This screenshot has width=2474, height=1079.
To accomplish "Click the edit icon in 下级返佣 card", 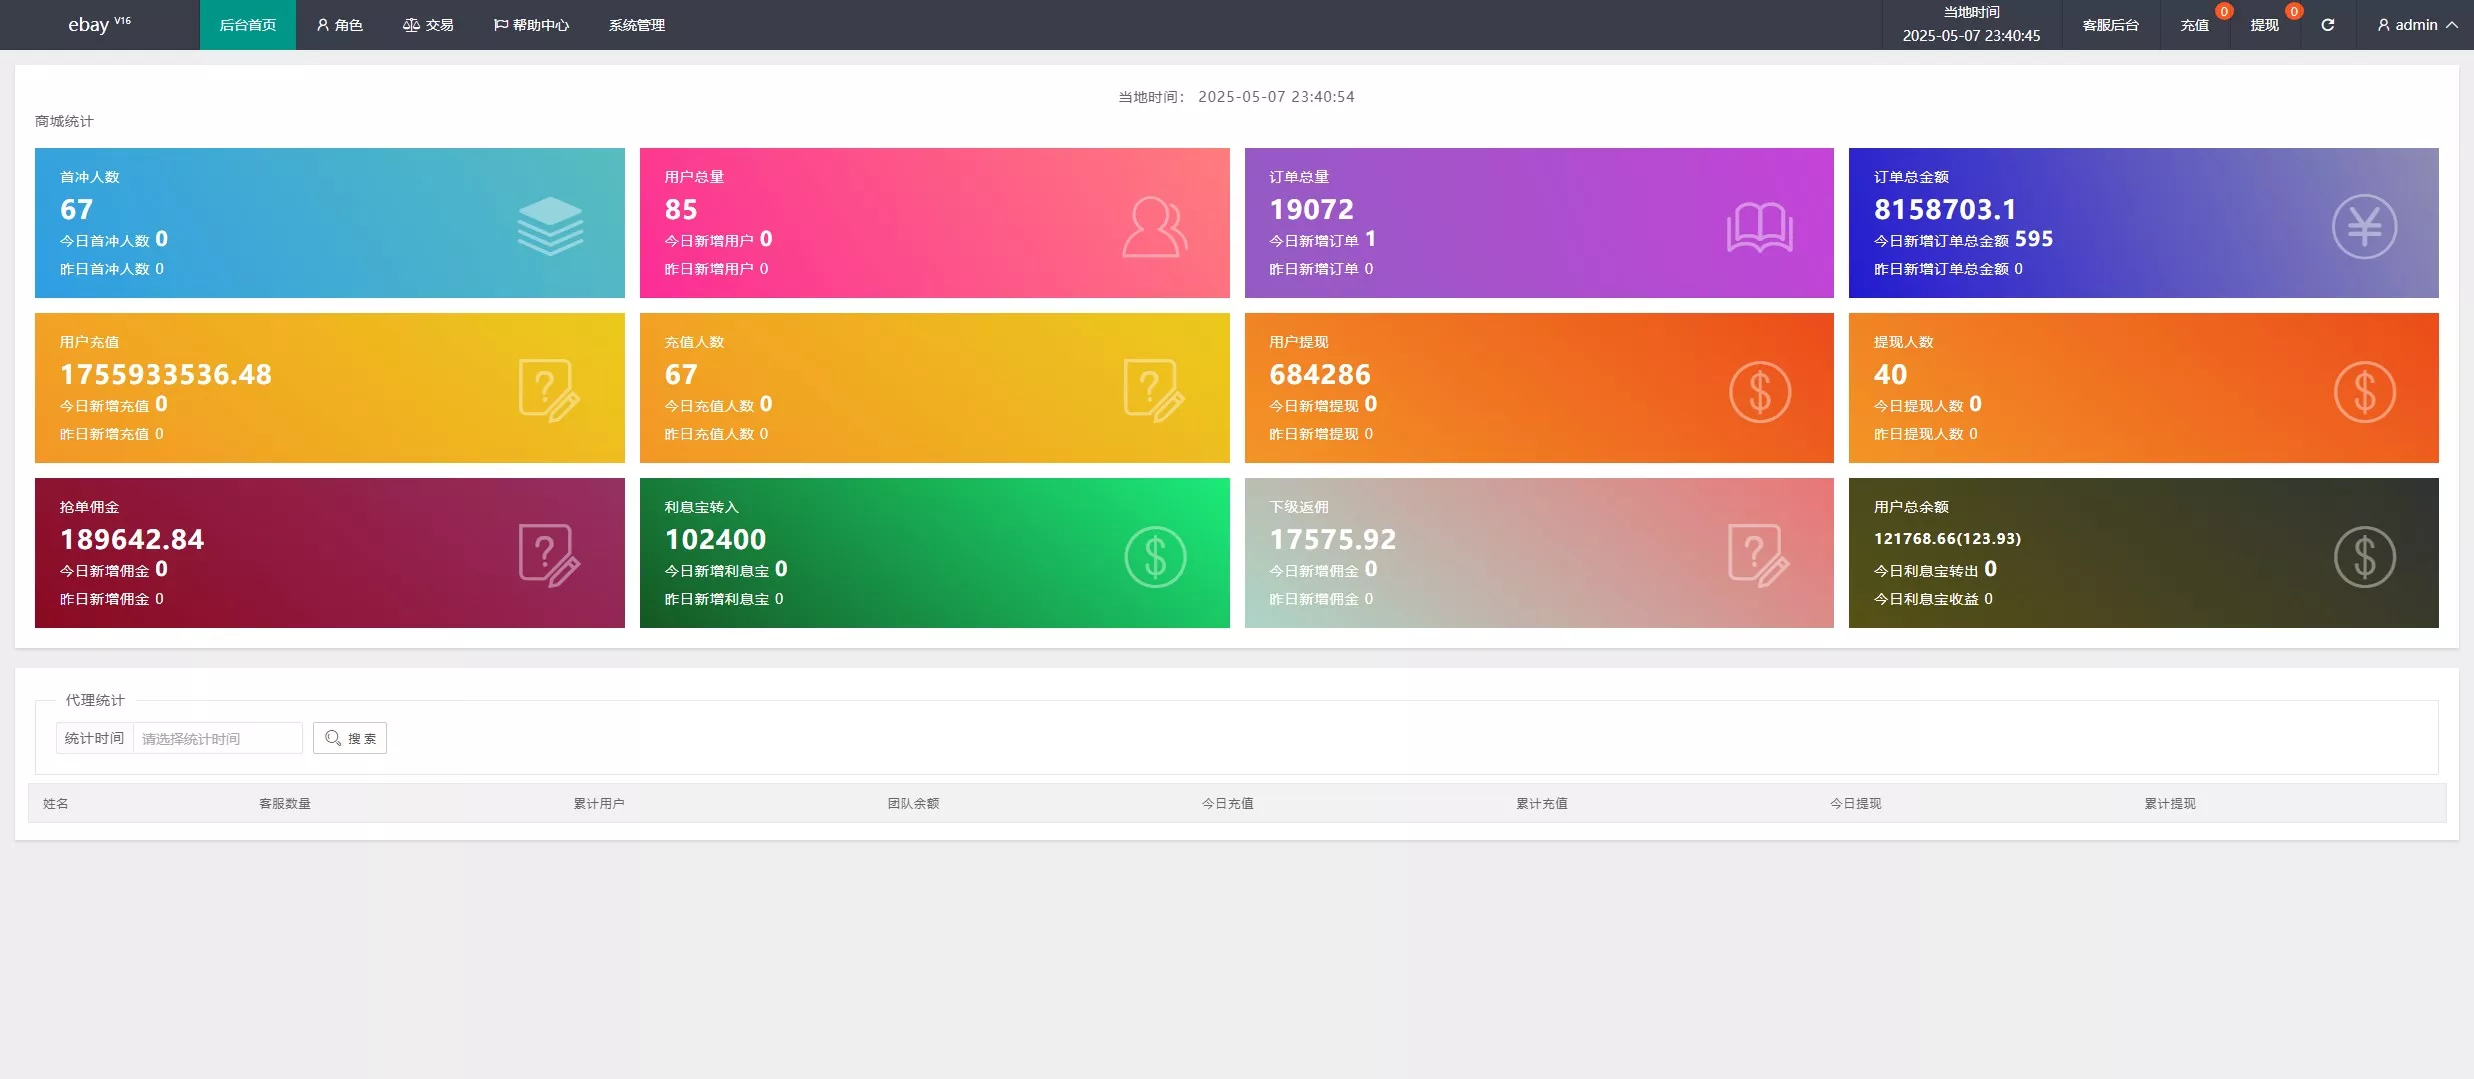I will pyautogui.click(x=1759, y=556).
